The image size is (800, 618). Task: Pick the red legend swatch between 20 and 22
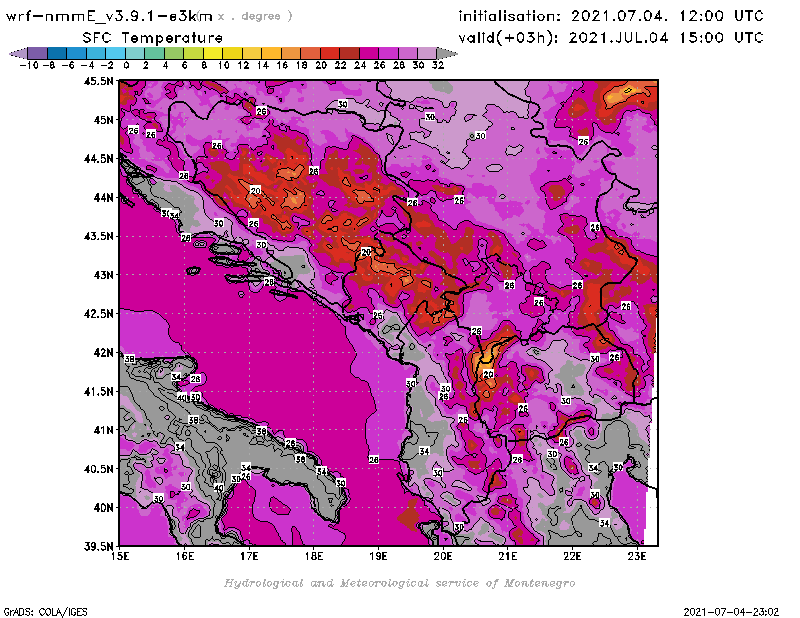(330, 53)
